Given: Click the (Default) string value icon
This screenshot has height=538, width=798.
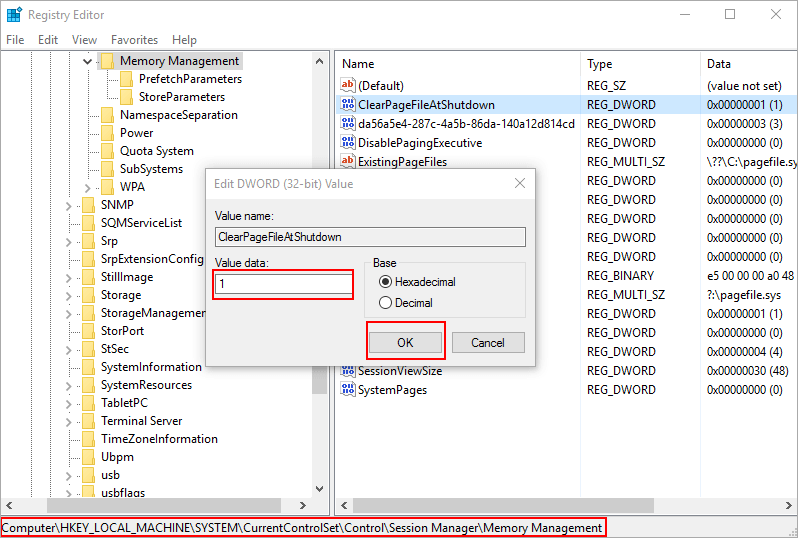Looking at the screenshot, I should click(348, 85).
